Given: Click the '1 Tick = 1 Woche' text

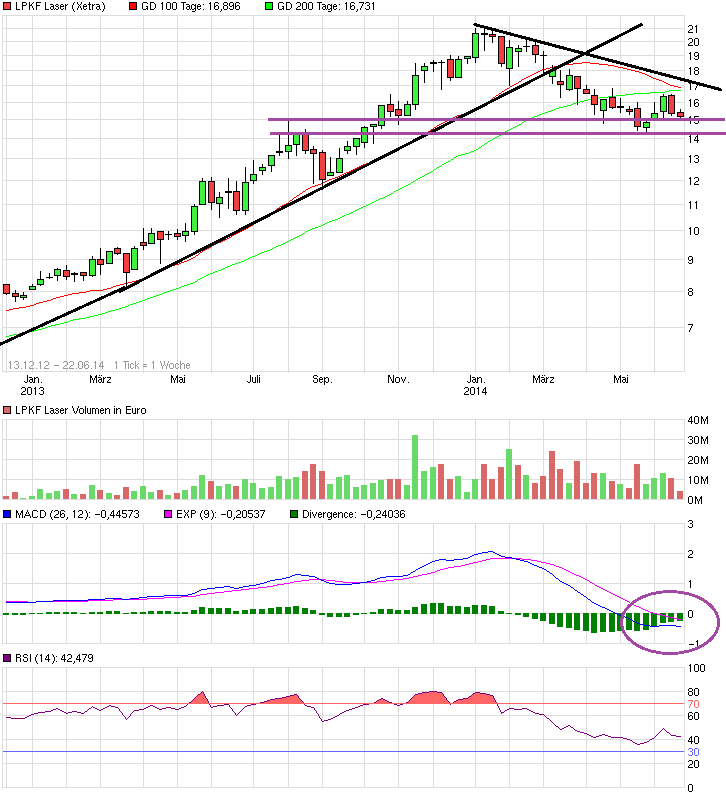Looking at the screenshot, I should (152, 365).
